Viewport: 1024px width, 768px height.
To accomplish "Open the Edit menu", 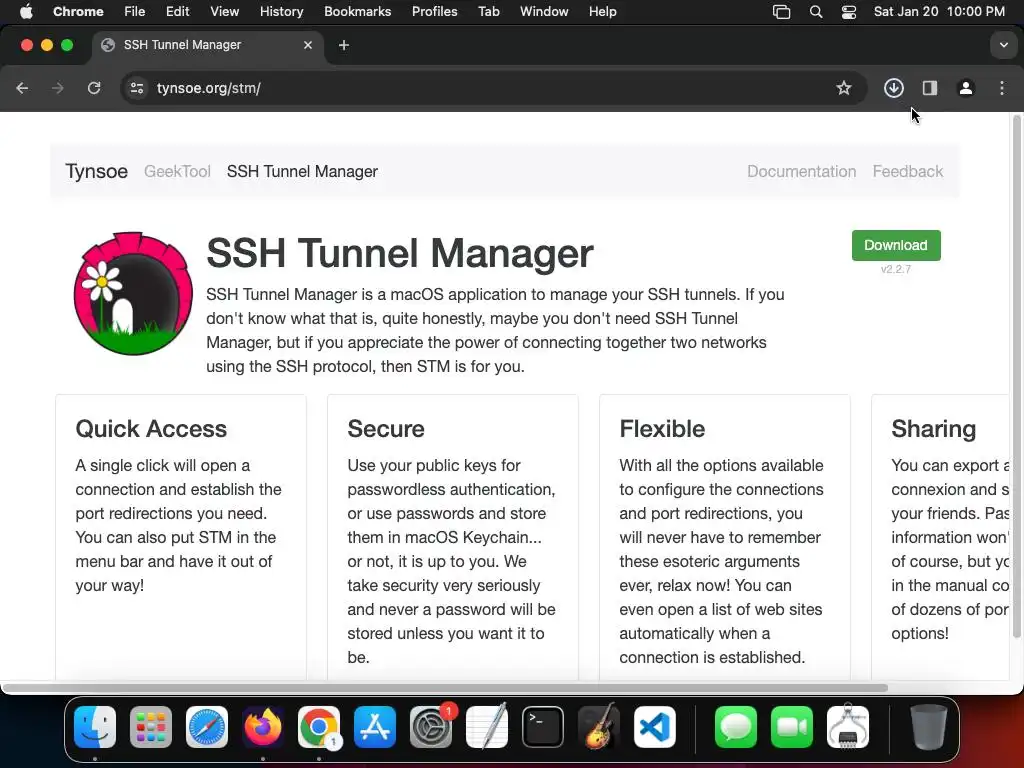I will 177,11.
